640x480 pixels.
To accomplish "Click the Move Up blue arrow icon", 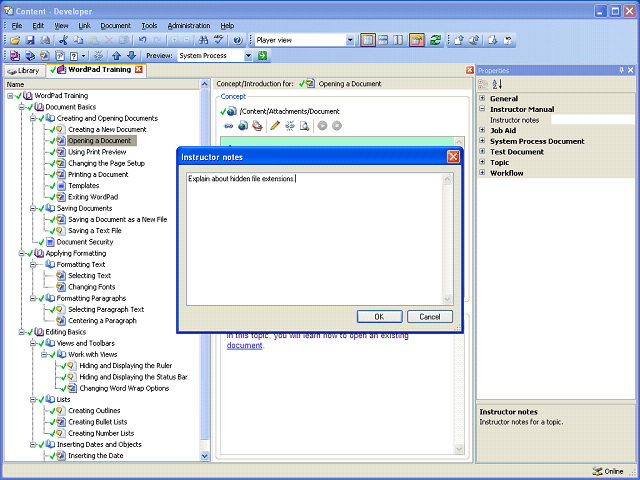I will pyautogui.click(x=117, y=56).
